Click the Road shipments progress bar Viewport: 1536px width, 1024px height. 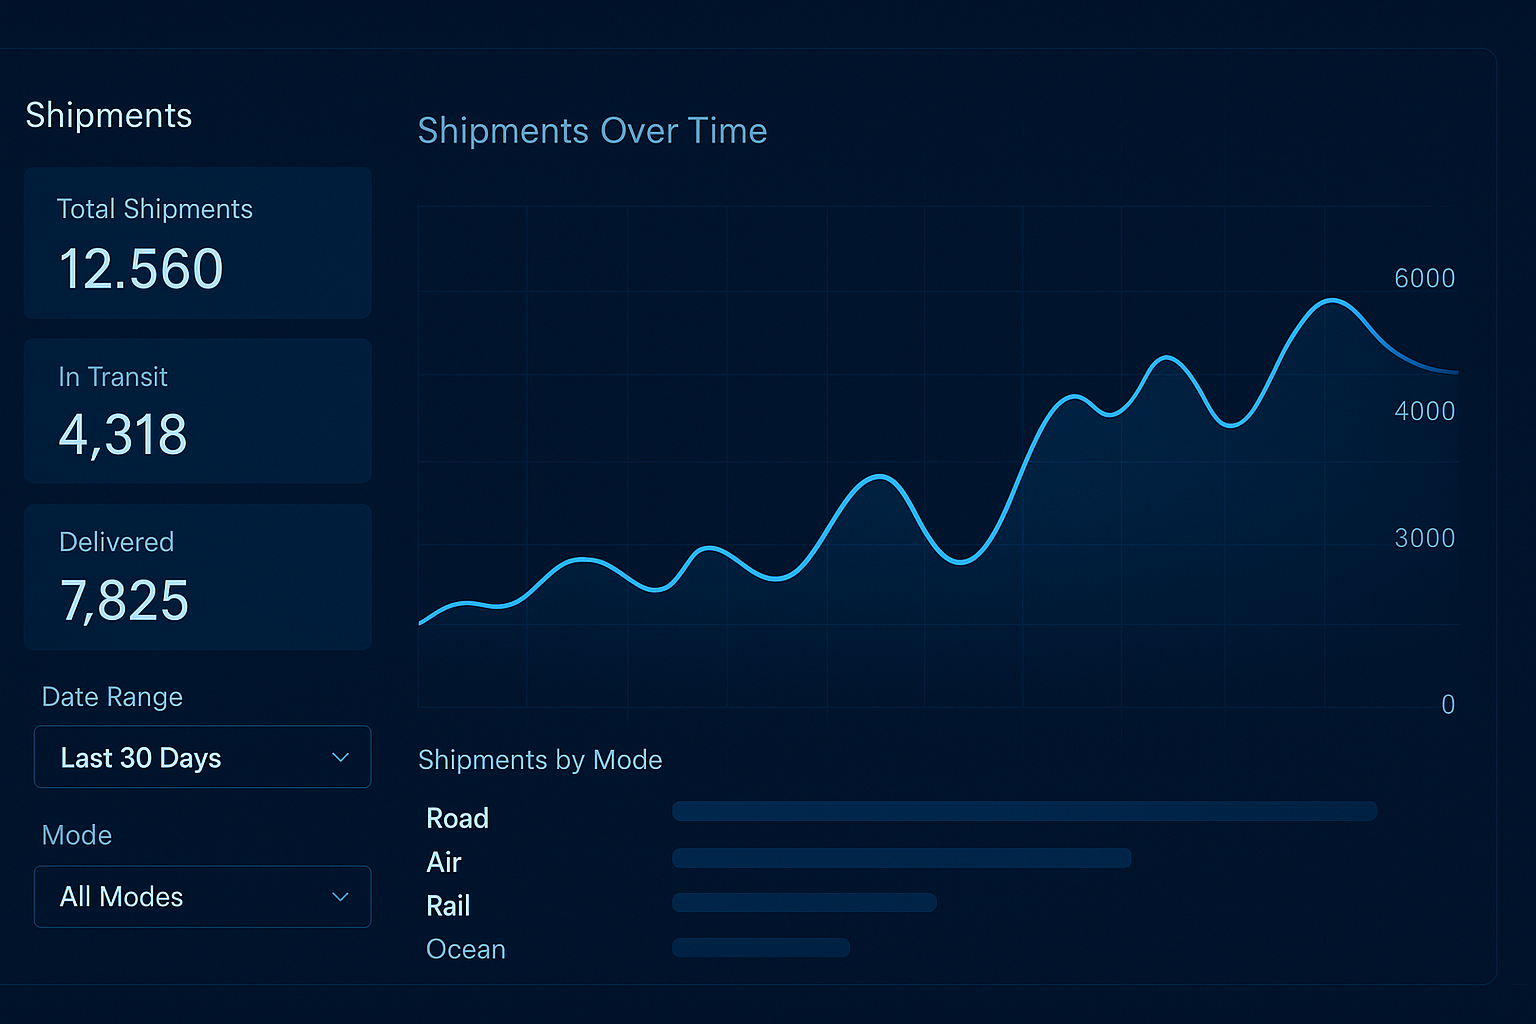pos(1024,811)
